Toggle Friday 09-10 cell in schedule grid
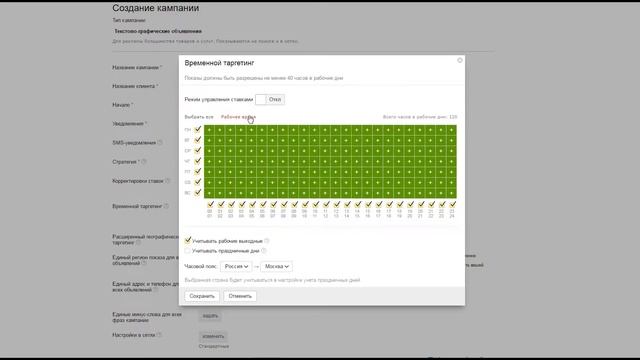Image resolution: width=640 pixels, height=360 pixels. tap(304, 172)
